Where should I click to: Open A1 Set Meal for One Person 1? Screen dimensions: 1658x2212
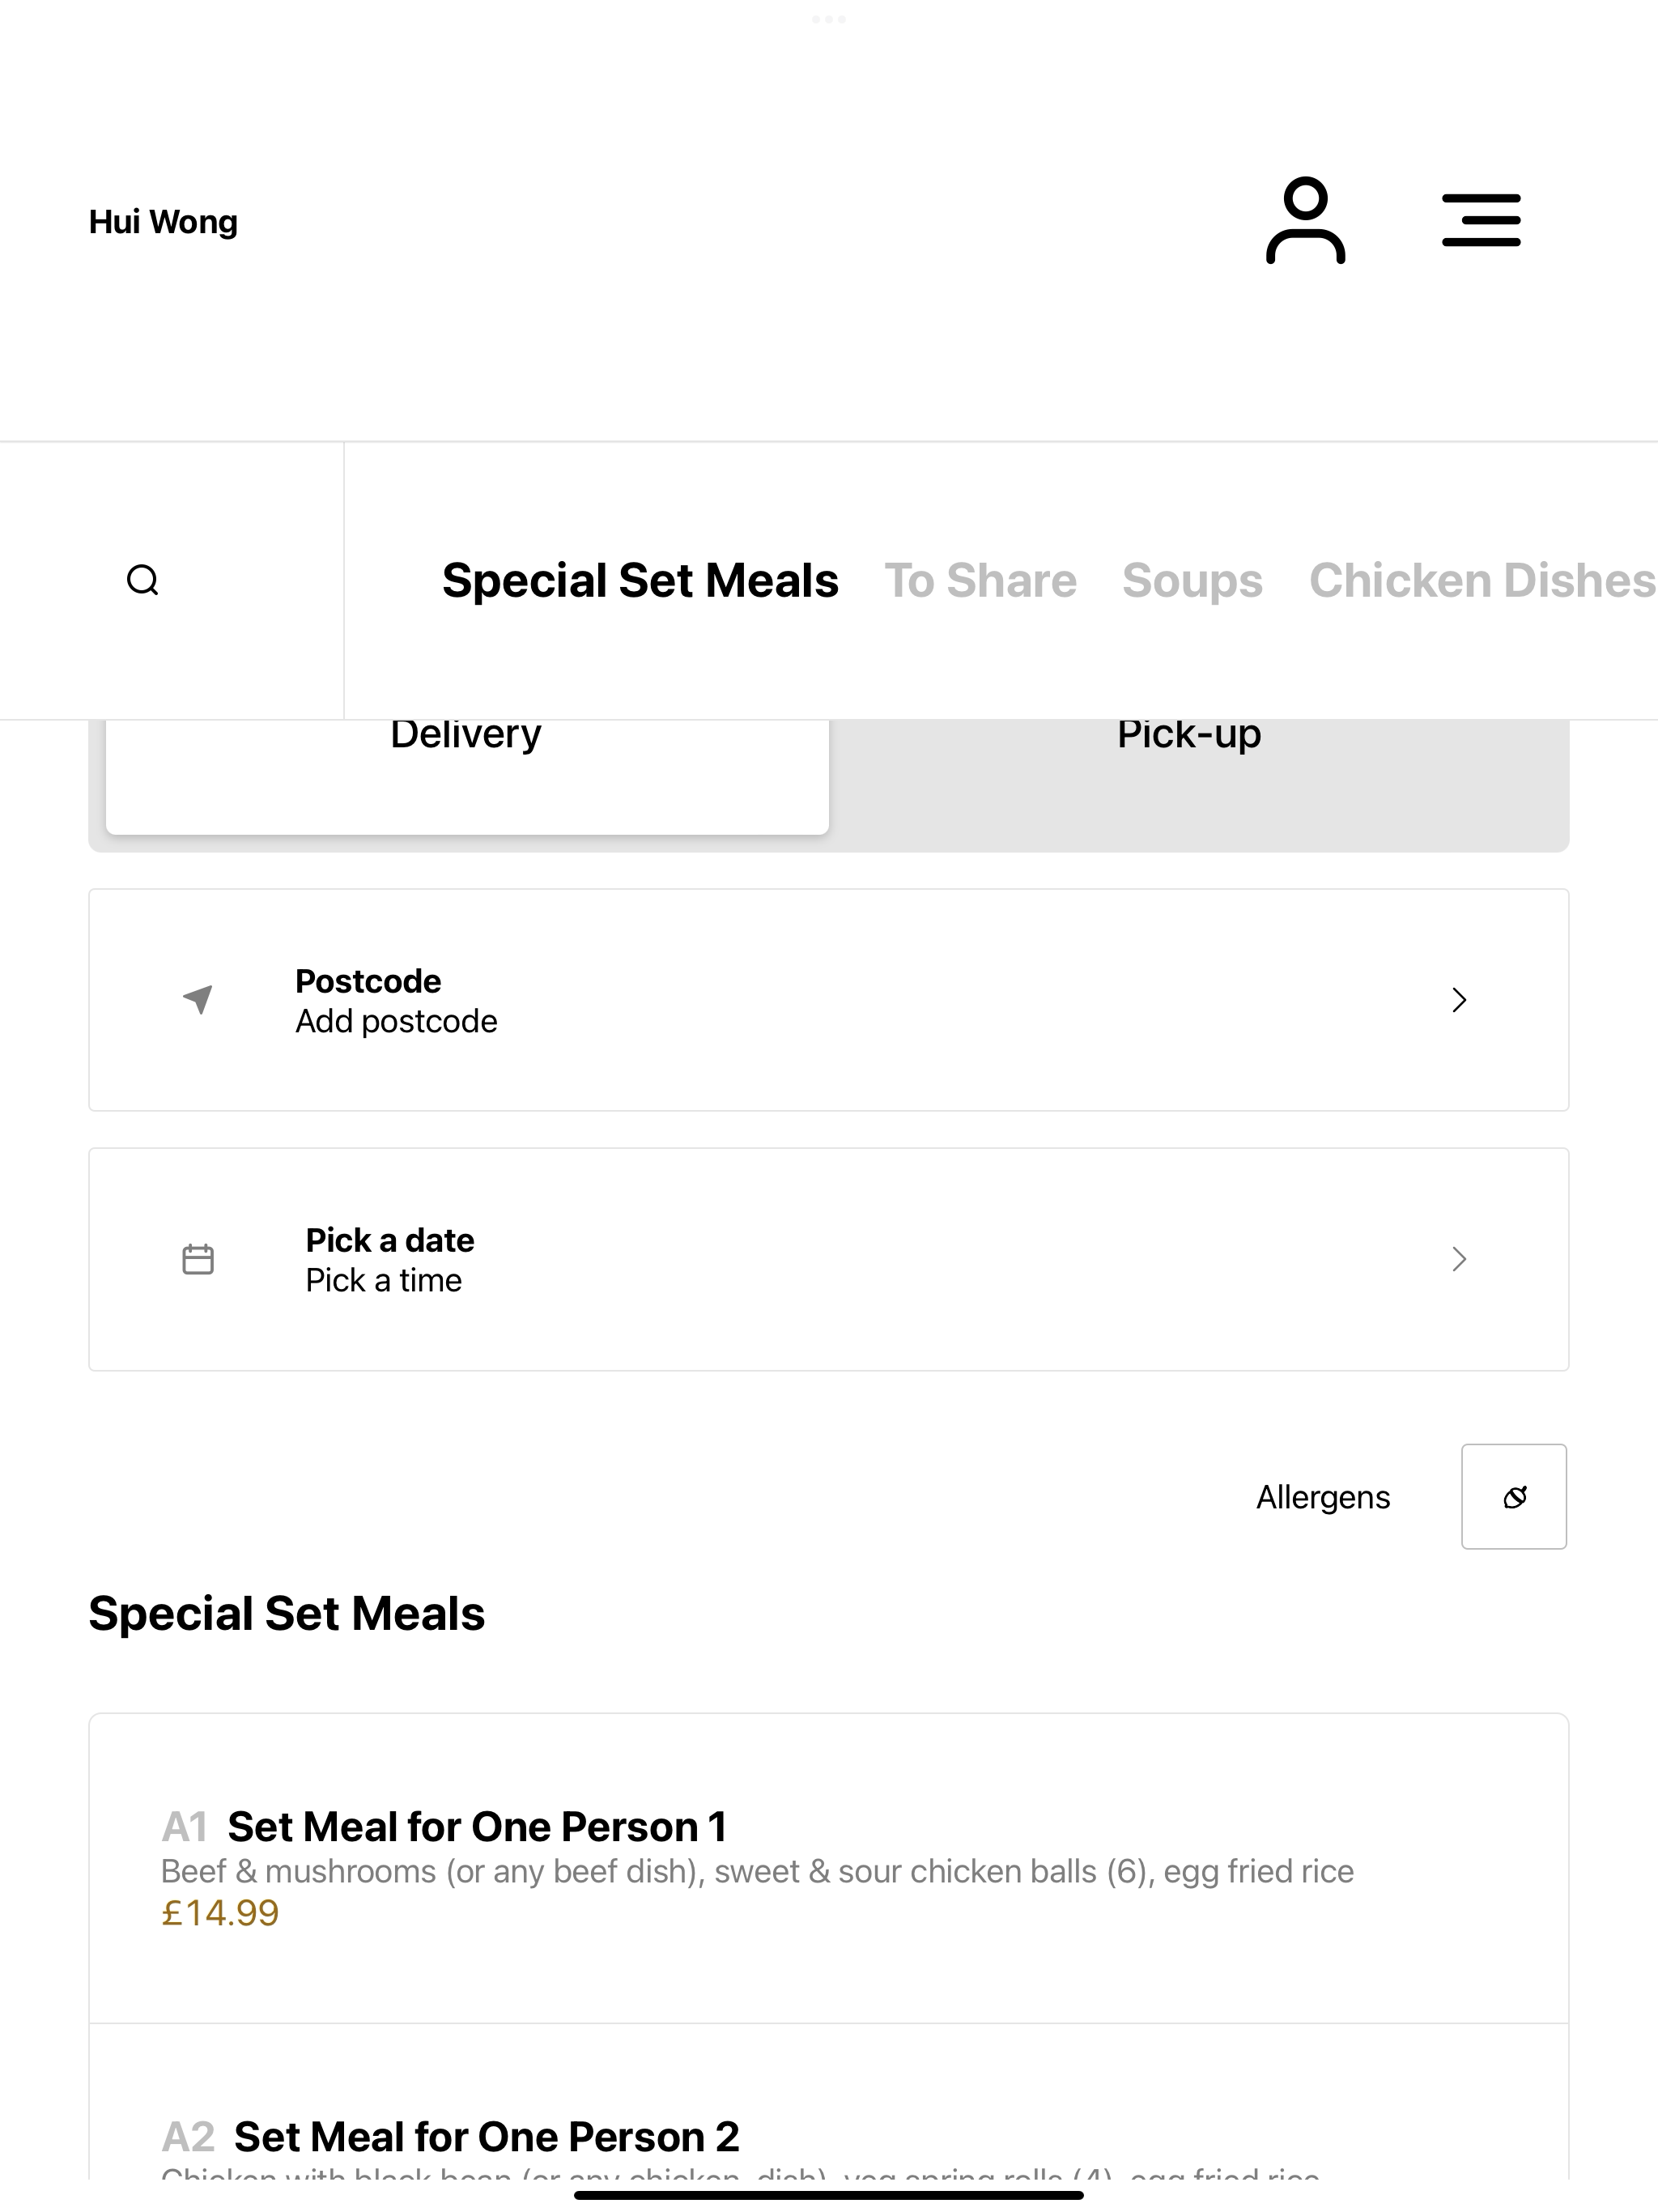click(x=829, y=1869)
